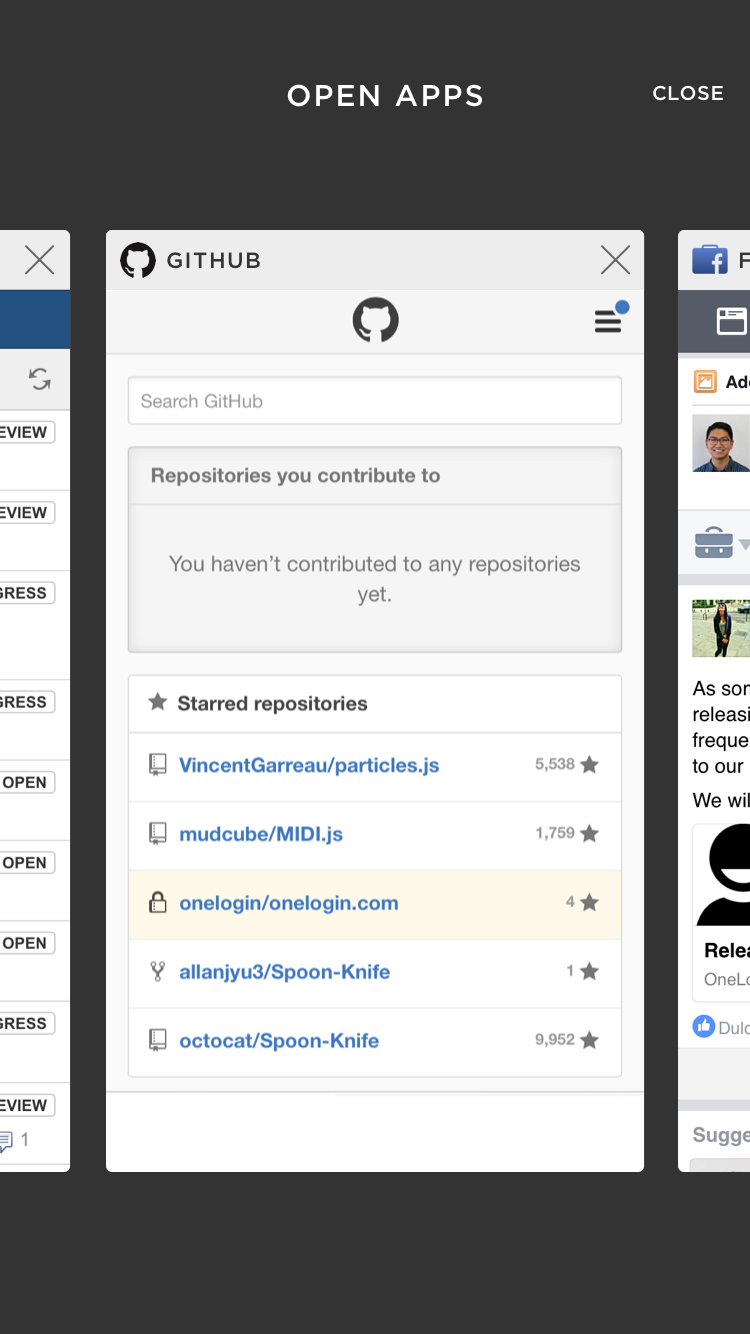The width and height of the screenshot is (750, 1334).
Task: Click star icon beside 9,952 count
Action: click(x=590, y=1040)
